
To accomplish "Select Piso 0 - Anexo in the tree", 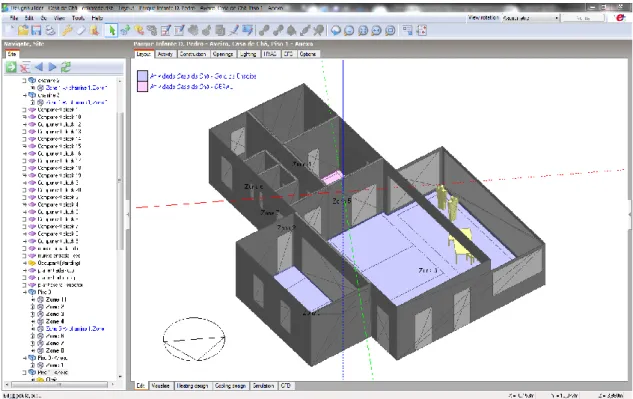I will (x=52, y=358).
